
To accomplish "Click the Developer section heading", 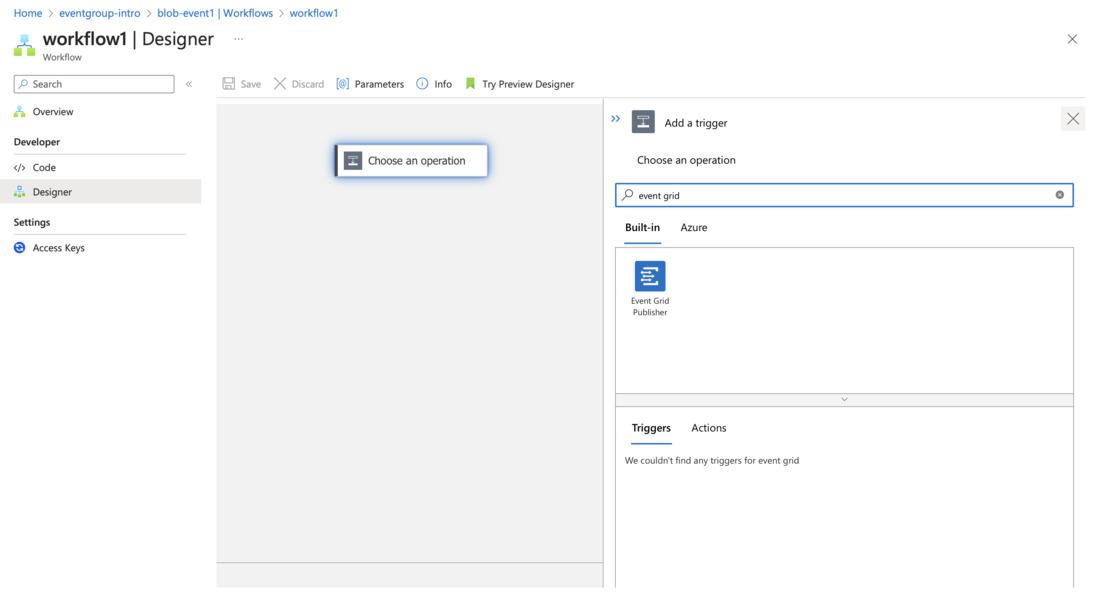I will [x=36, y=142].
